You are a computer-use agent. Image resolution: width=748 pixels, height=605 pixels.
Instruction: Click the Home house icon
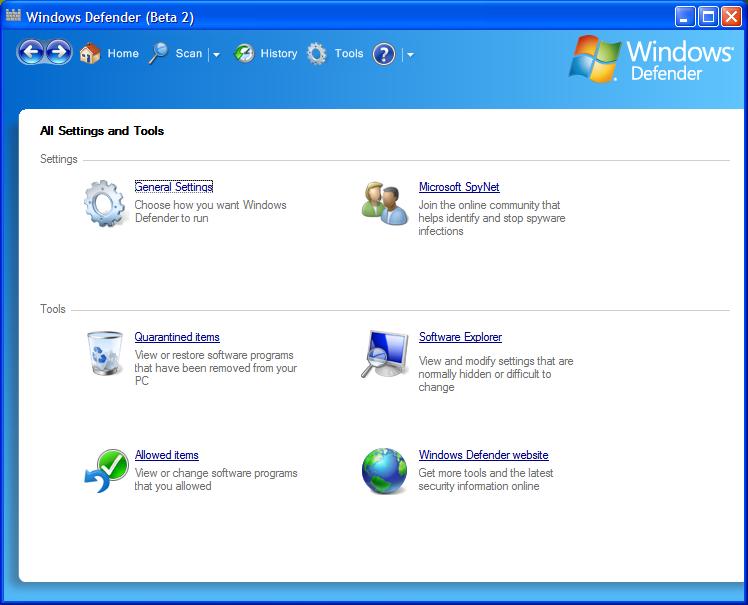coord(90,53)
